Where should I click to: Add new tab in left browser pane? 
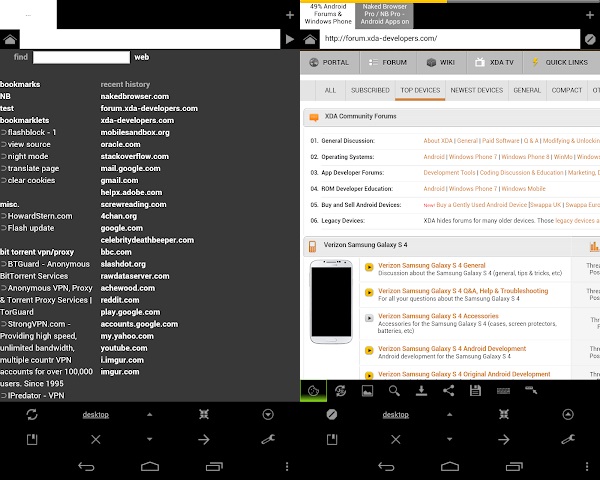point(290,15)
